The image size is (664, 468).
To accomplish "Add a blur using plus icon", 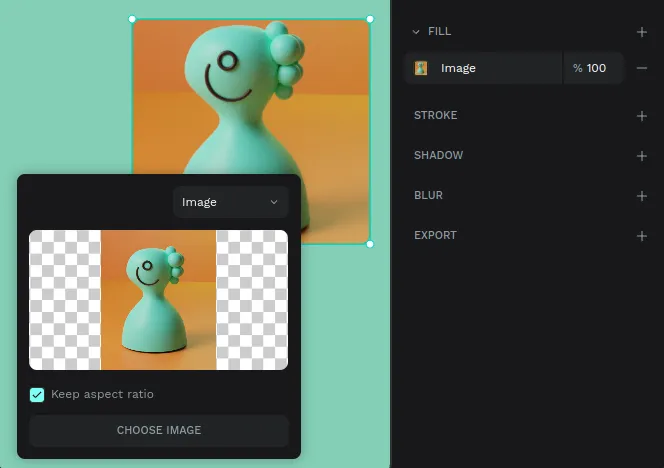I will point(642,196).
